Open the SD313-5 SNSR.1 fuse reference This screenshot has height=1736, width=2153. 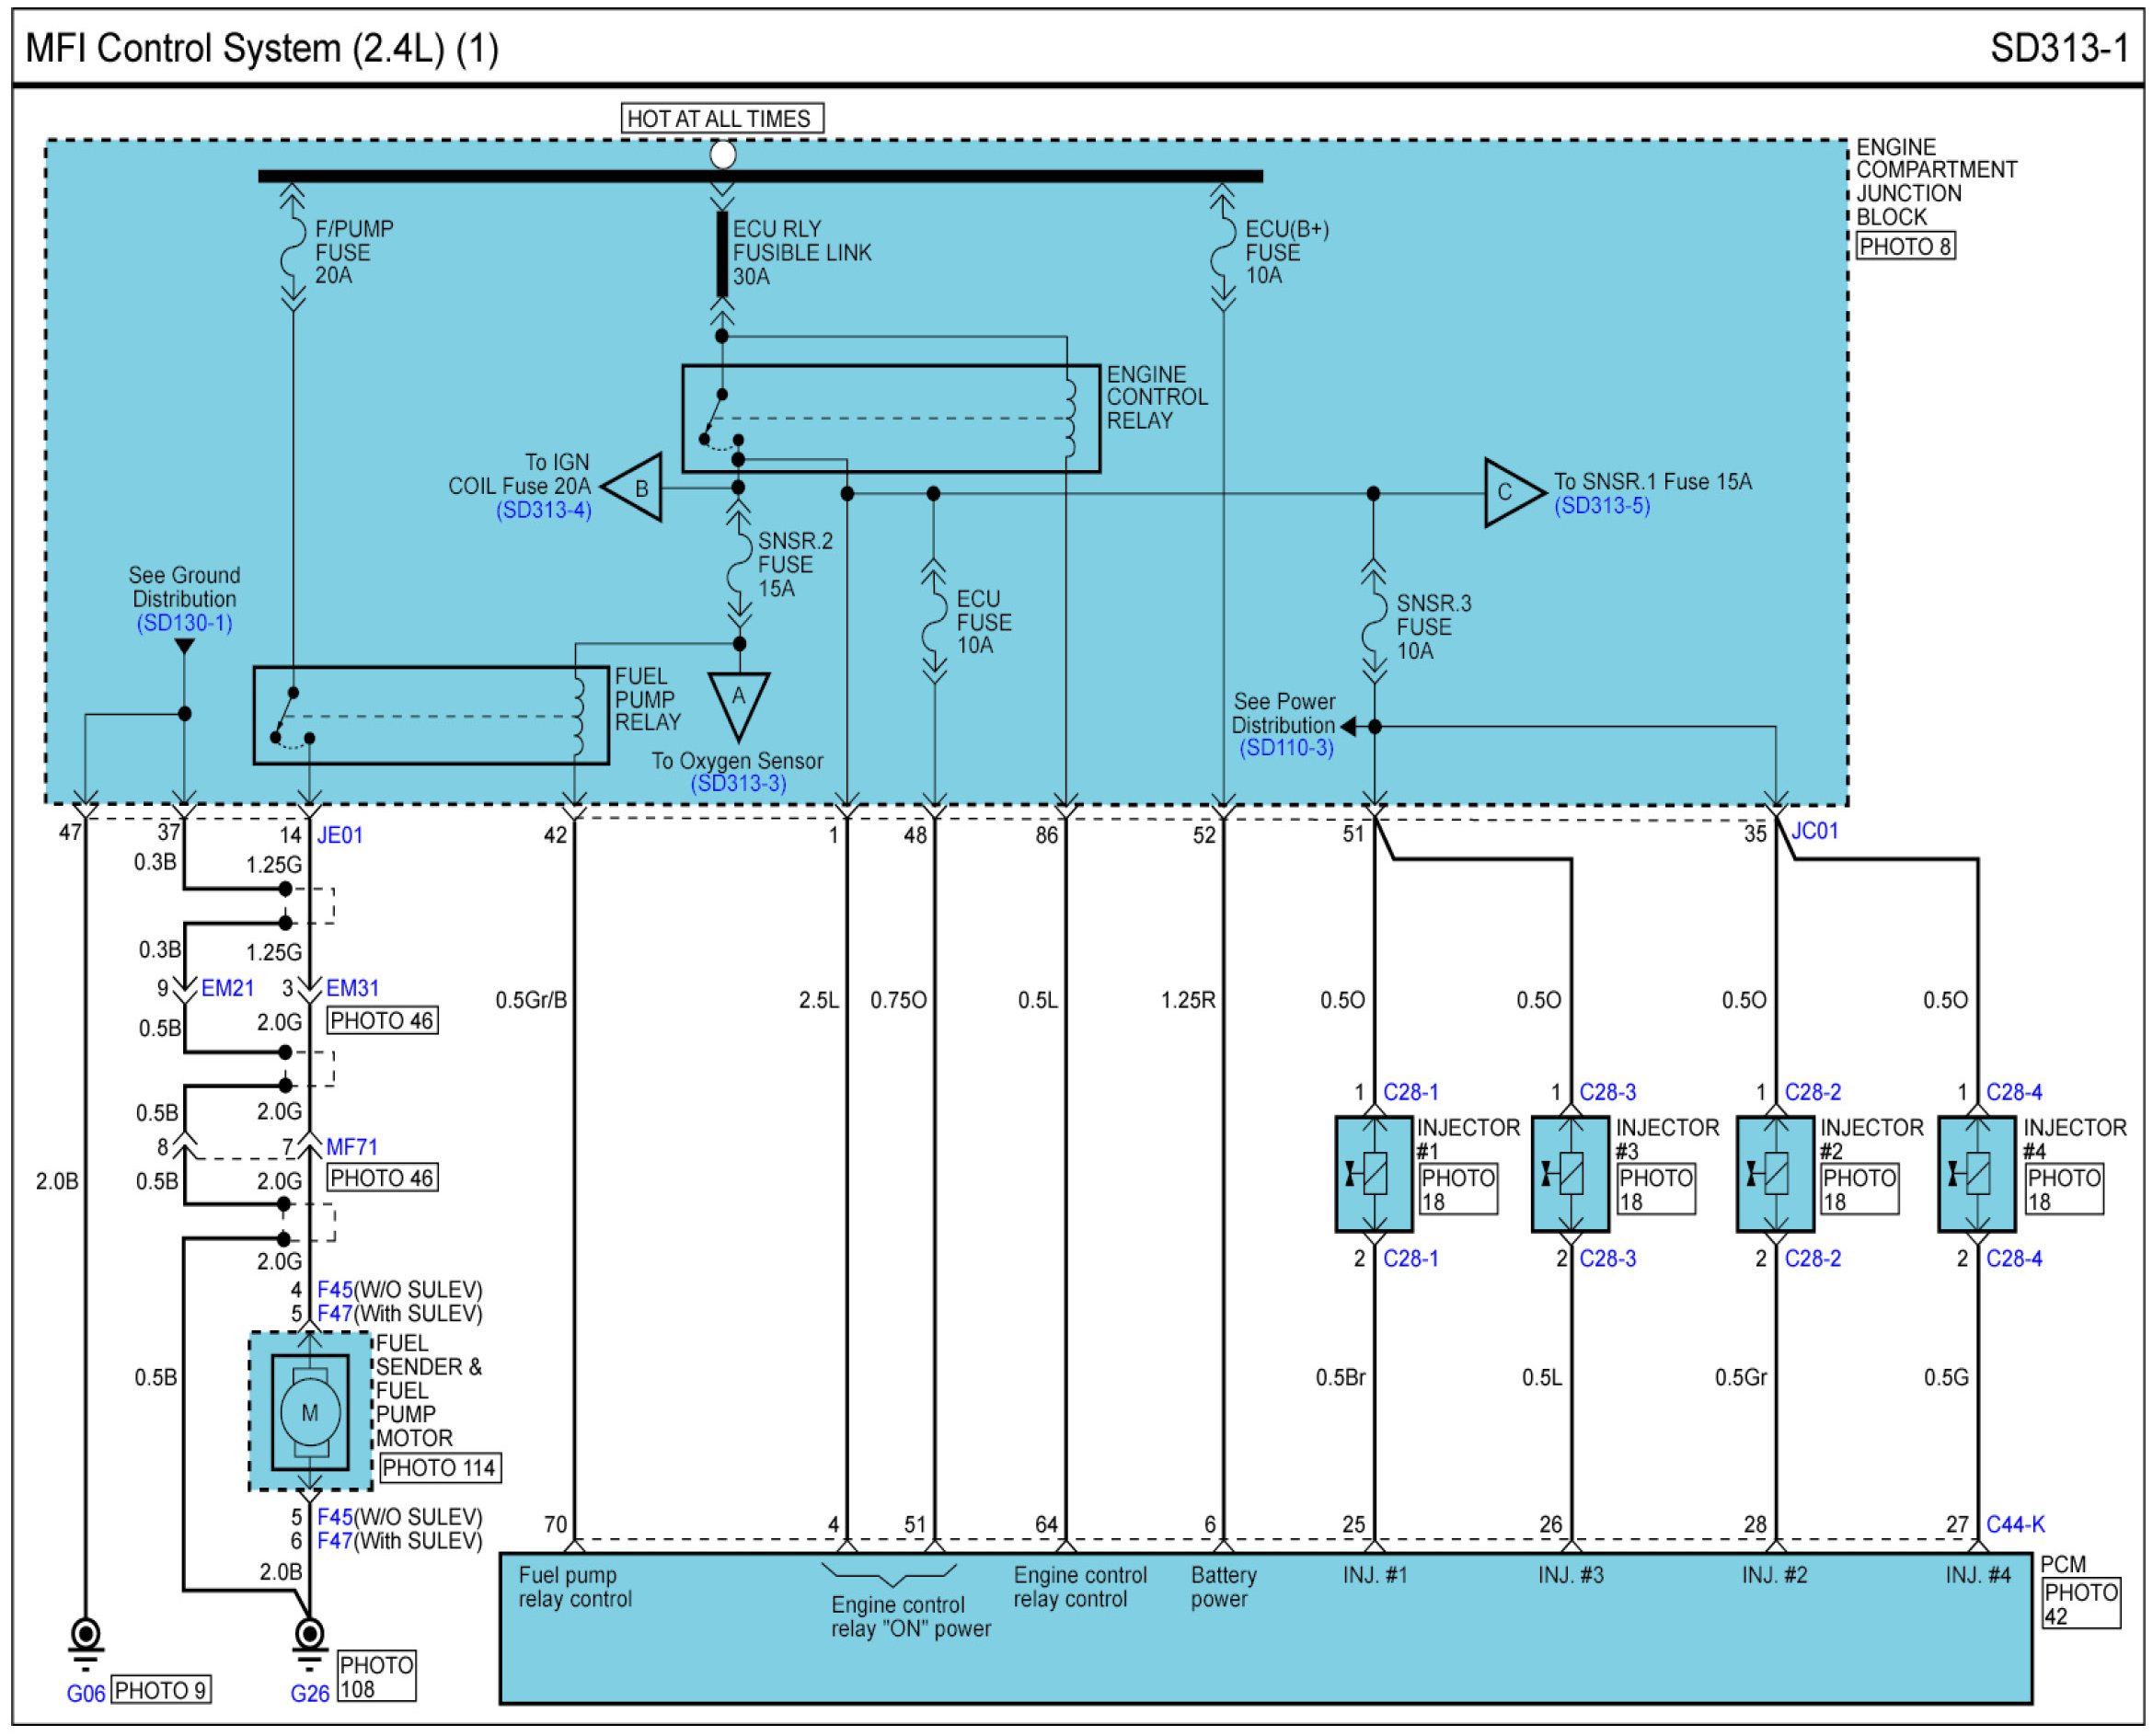click(1601, 505)
